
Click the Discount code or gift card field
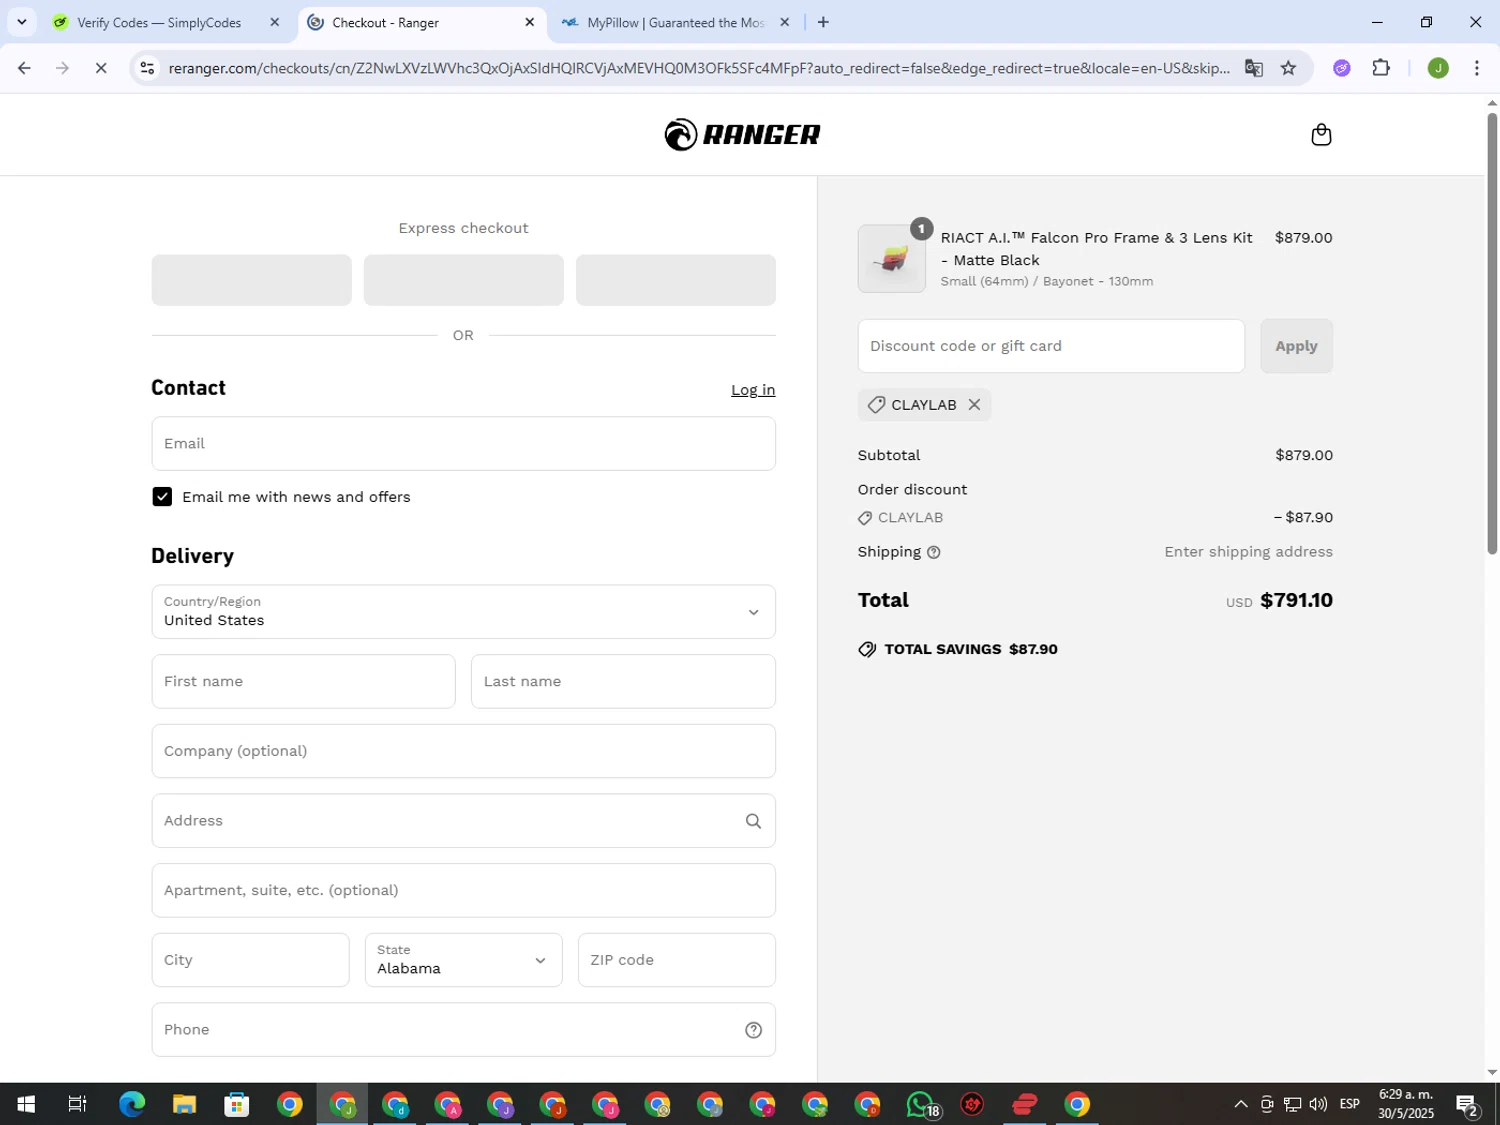click(x=1051, y=346)
